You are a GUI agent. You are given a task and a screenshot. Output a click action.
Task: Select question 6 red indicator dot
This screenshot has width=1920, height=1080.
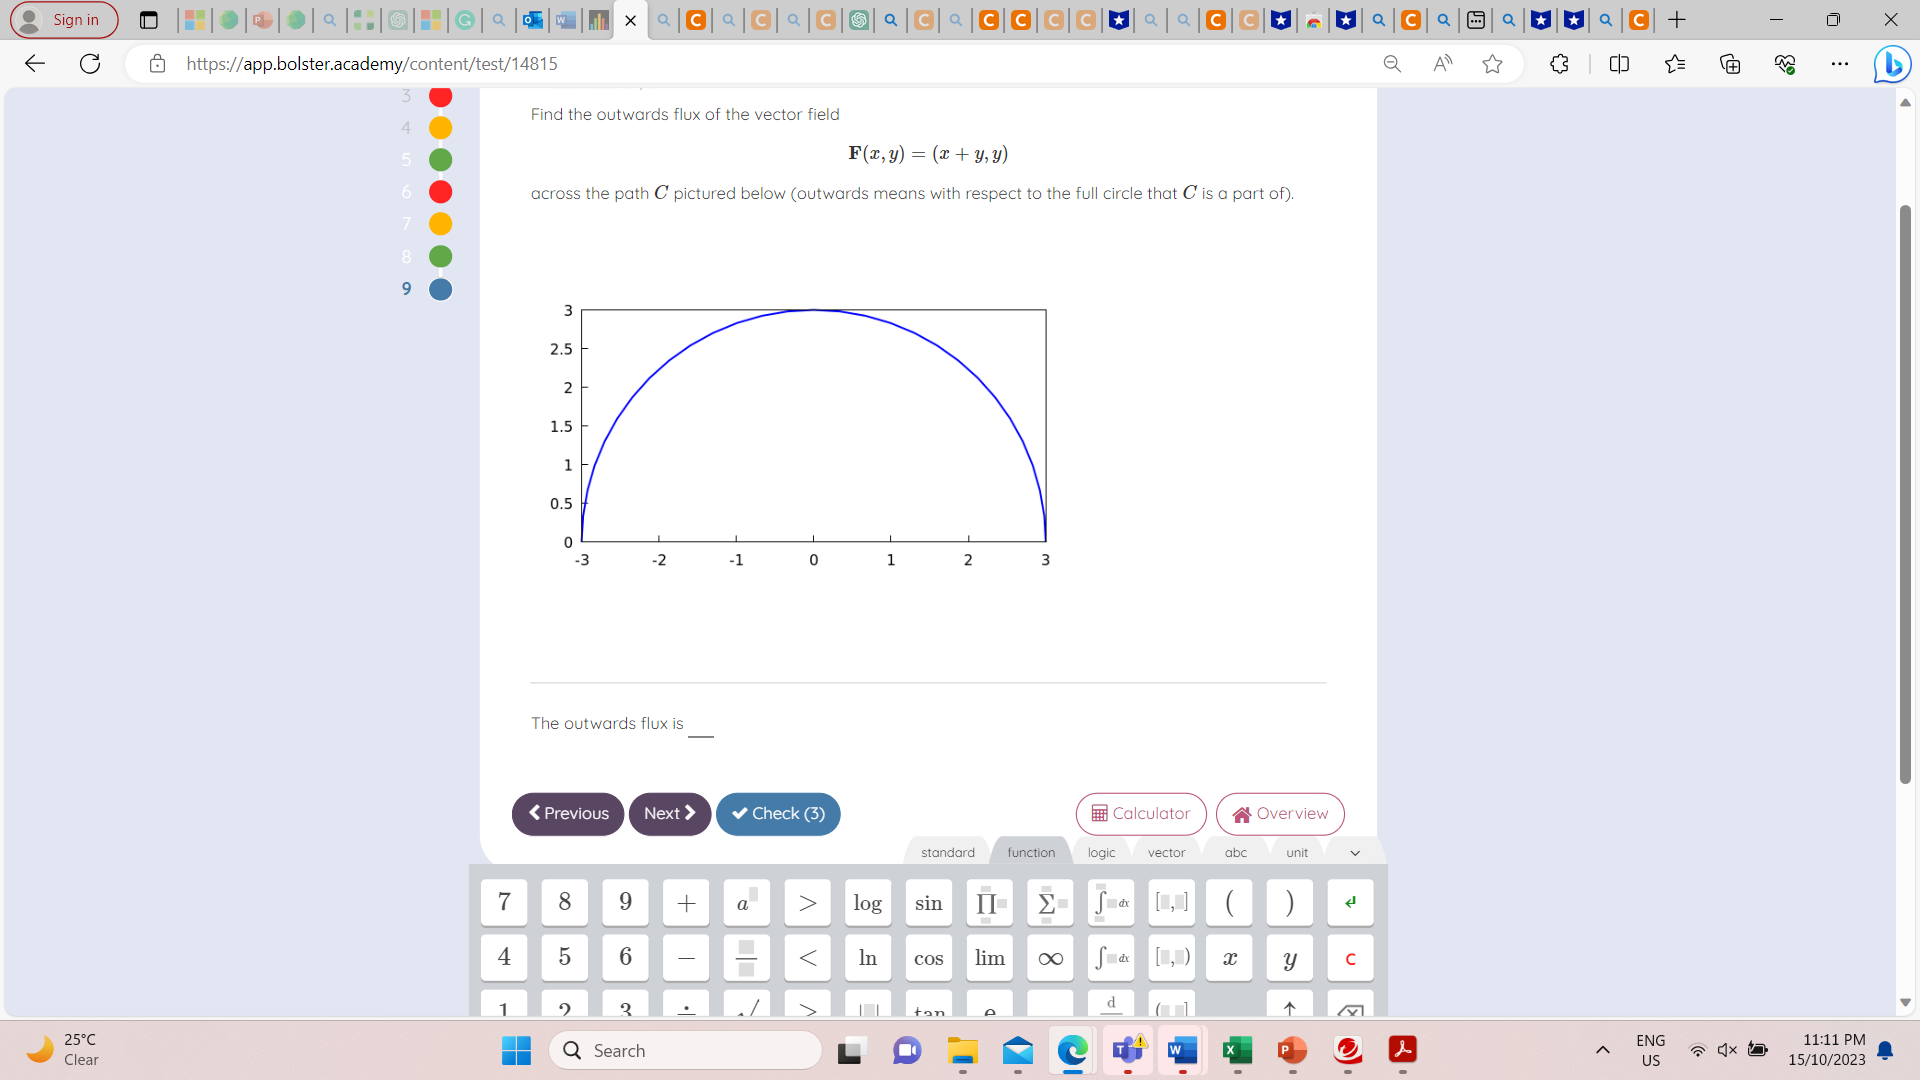(440, 192)
